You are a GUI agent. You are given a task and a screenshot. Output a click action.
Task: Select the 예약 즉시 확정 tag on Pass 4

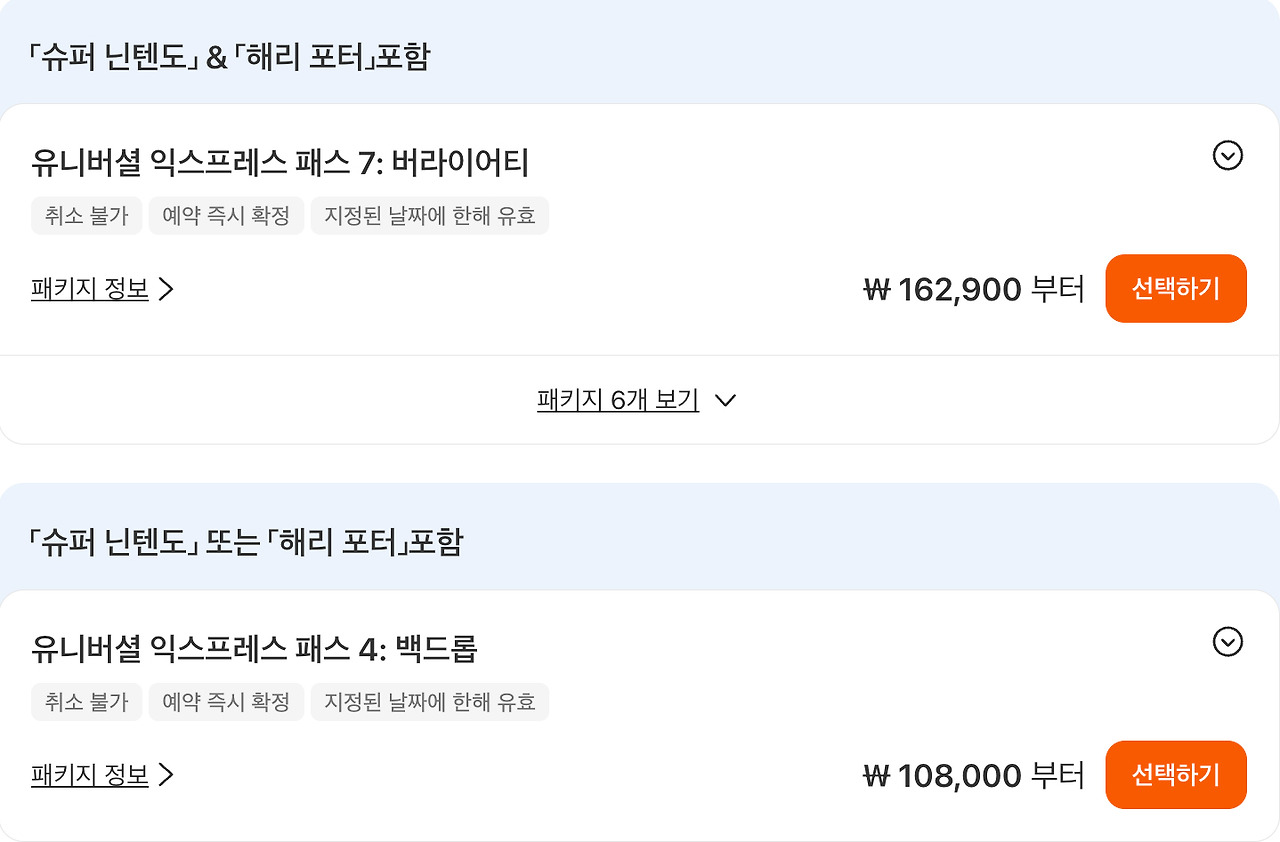[x=226, y=702]
